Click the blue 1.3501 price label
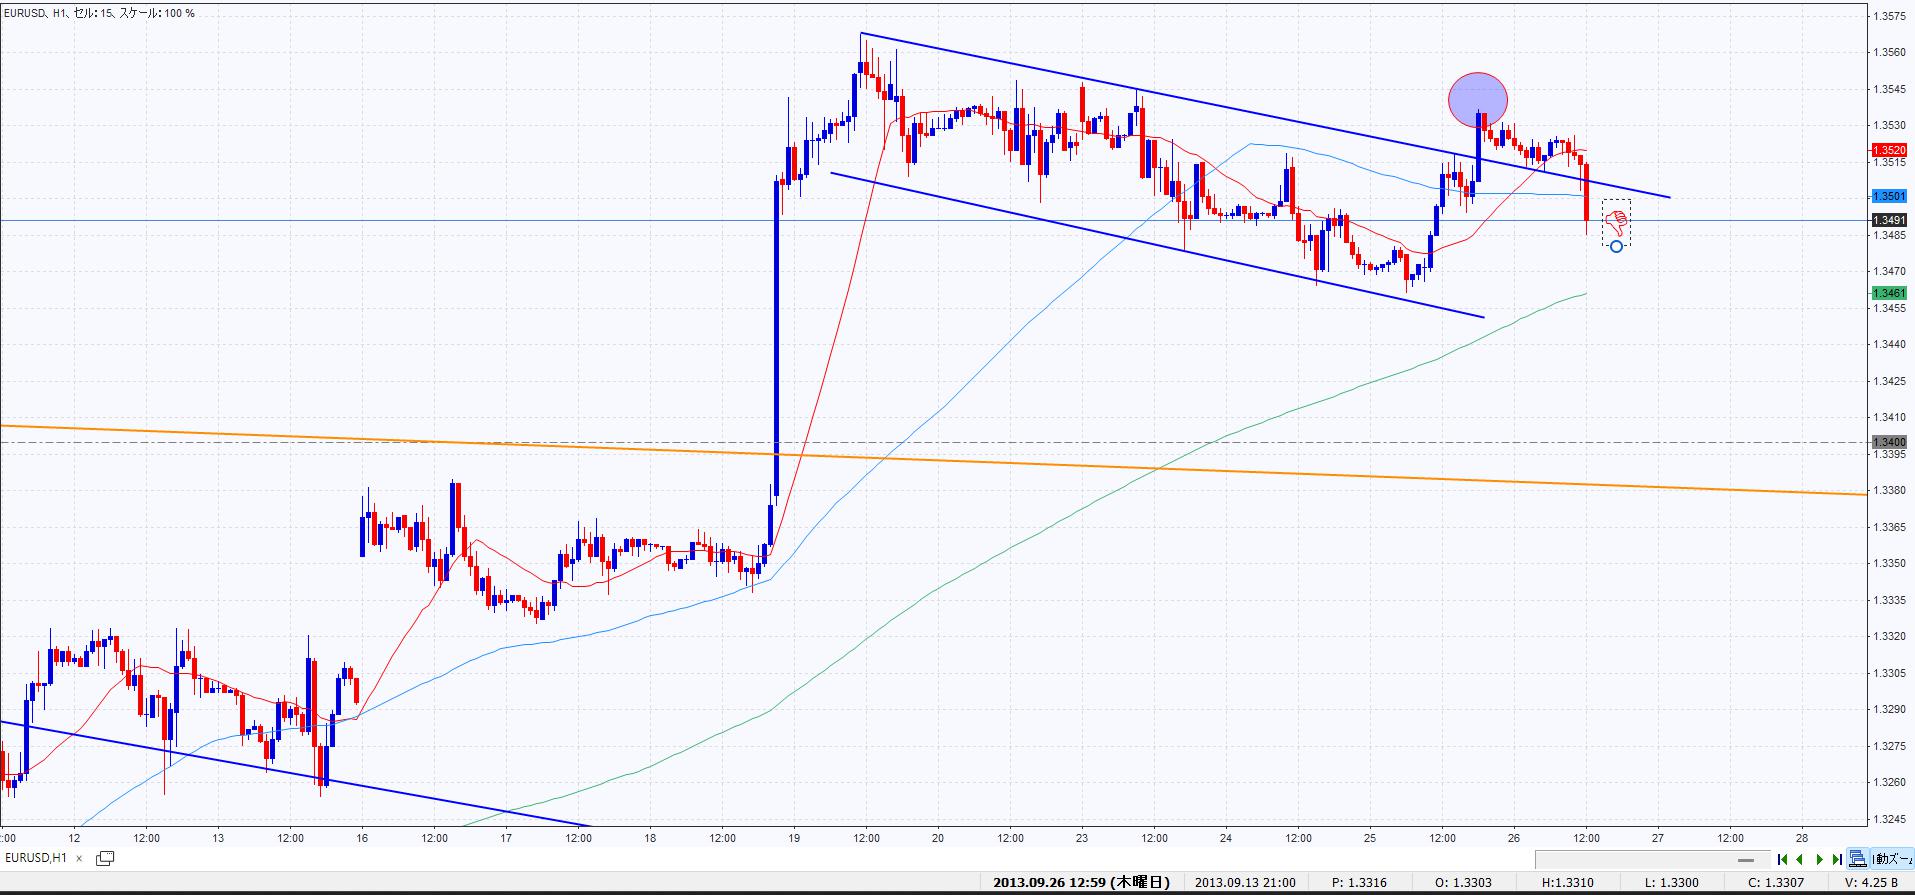1915x895 pixels. tap(1888, 197)
